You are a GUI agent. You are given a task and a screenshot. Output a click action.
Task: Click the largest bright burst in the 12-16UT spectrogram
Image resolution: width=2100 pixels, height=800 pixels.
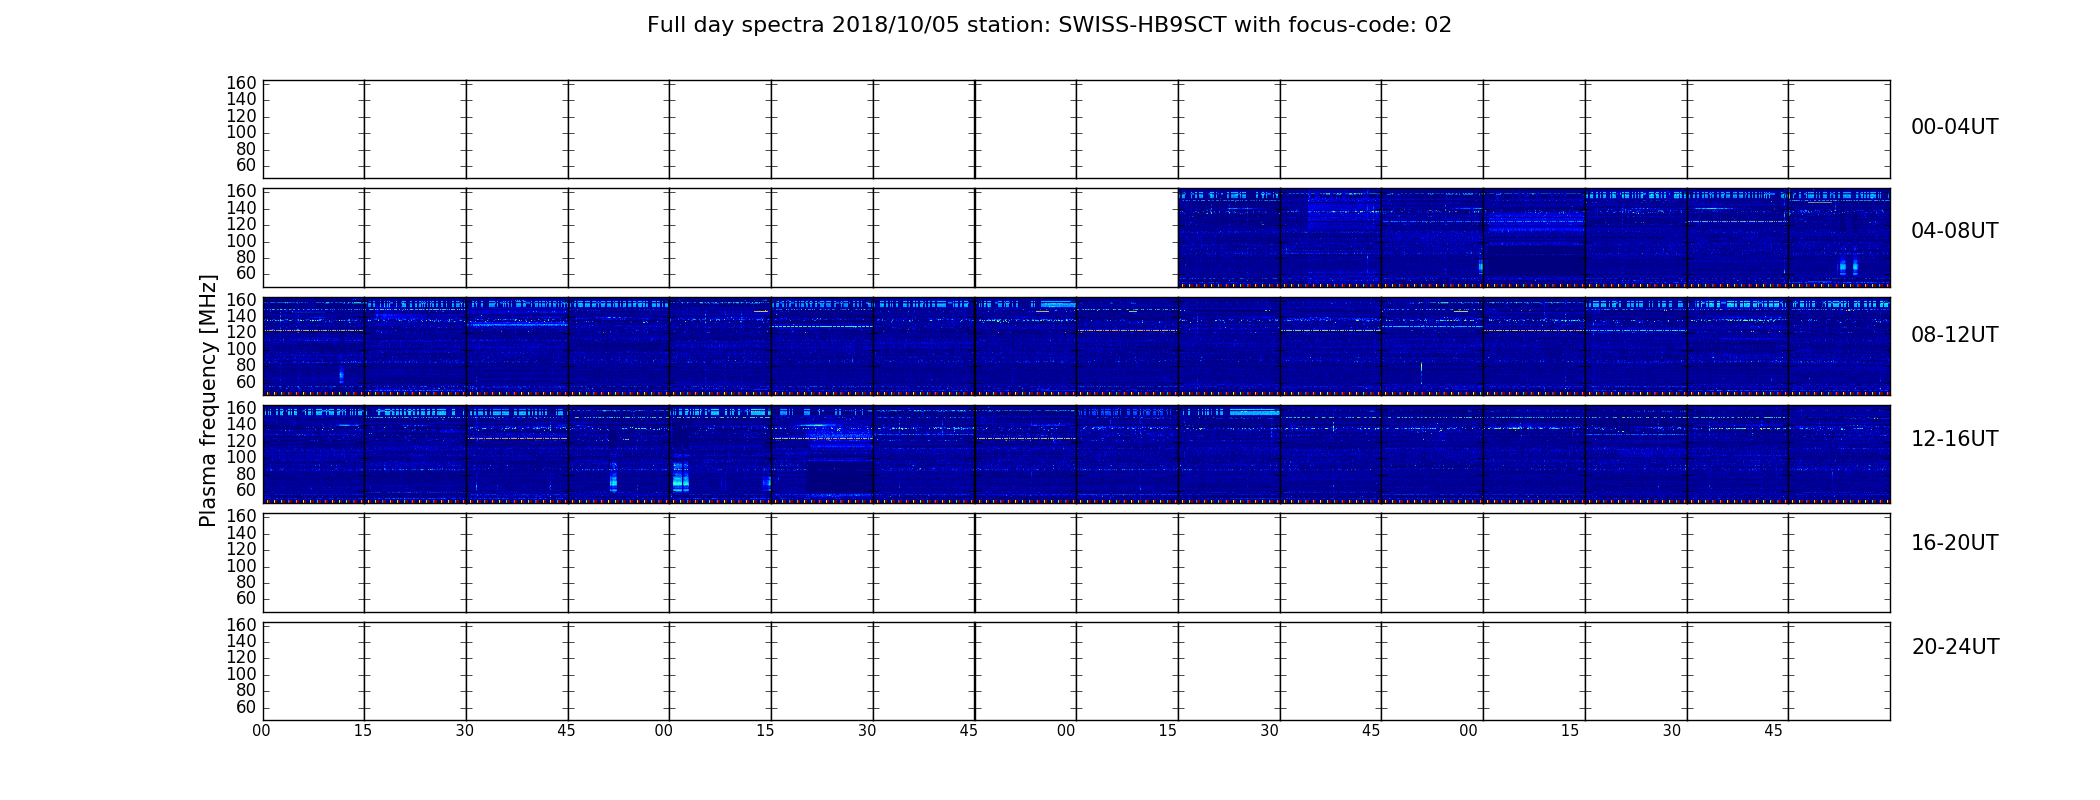680,477
